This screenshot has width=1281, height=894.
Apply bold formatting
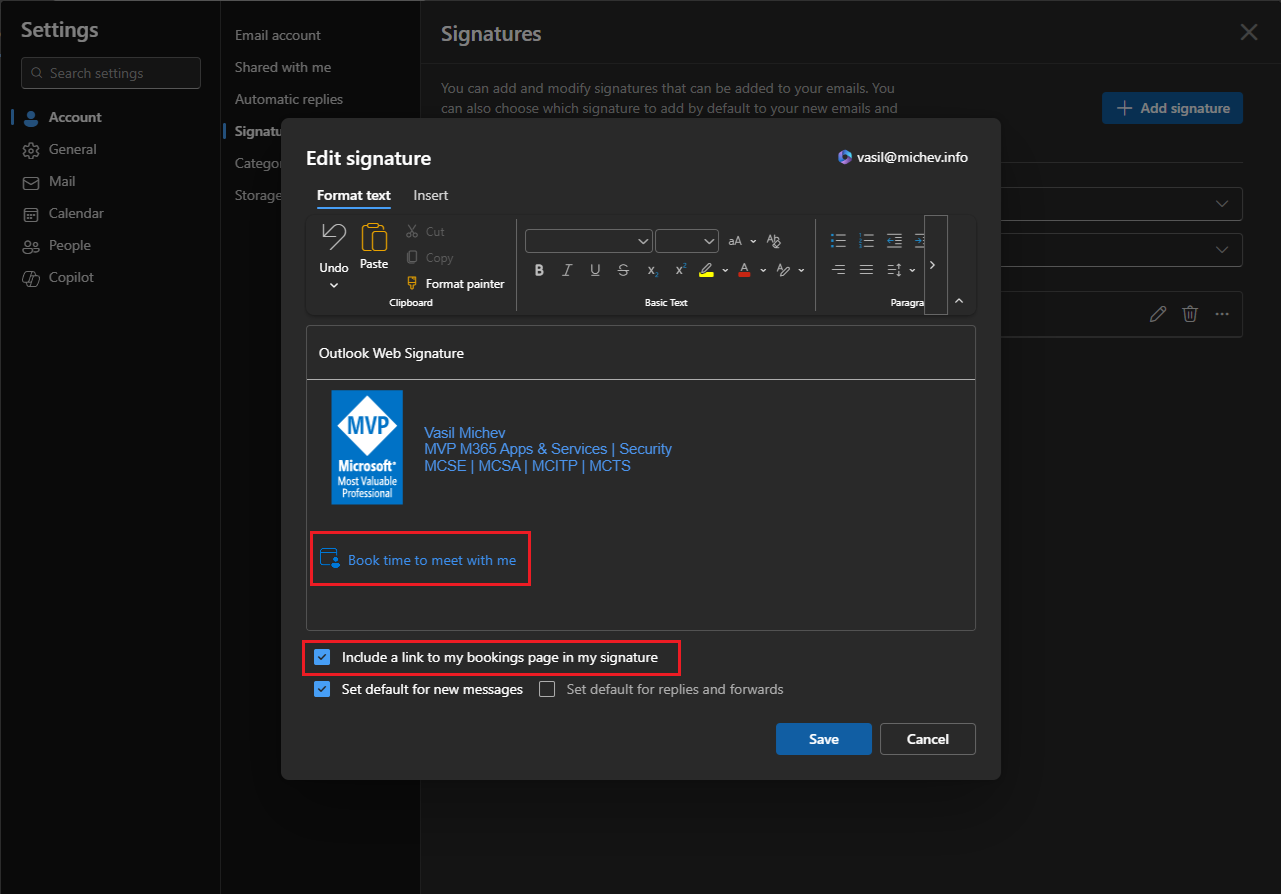click(x=539, y=270)
